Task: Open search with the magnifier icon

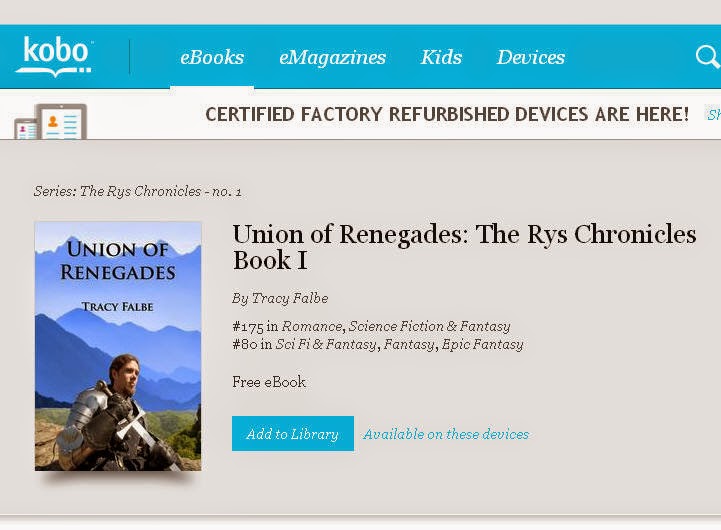Action: (708, 57)
